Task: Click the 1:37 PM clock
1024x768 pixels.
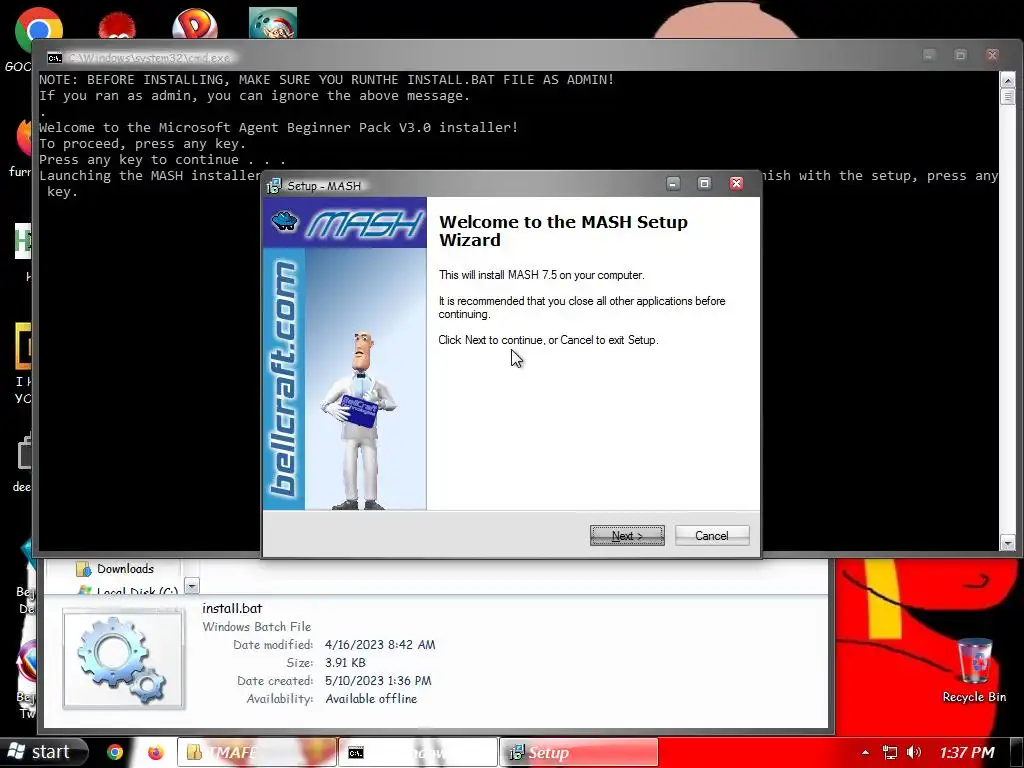Action: click(x=967, y=752)
